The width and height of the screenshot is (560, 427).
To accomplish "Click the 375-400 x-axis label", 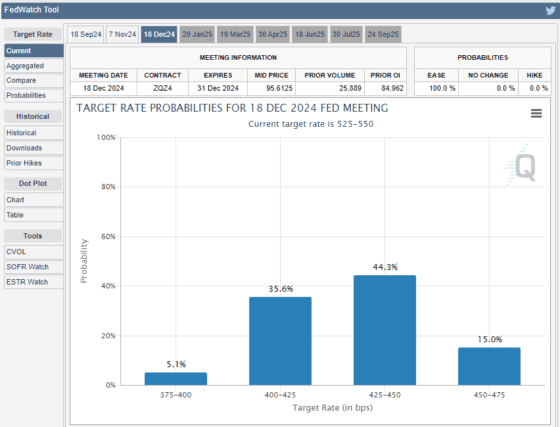I will point(176,395).
